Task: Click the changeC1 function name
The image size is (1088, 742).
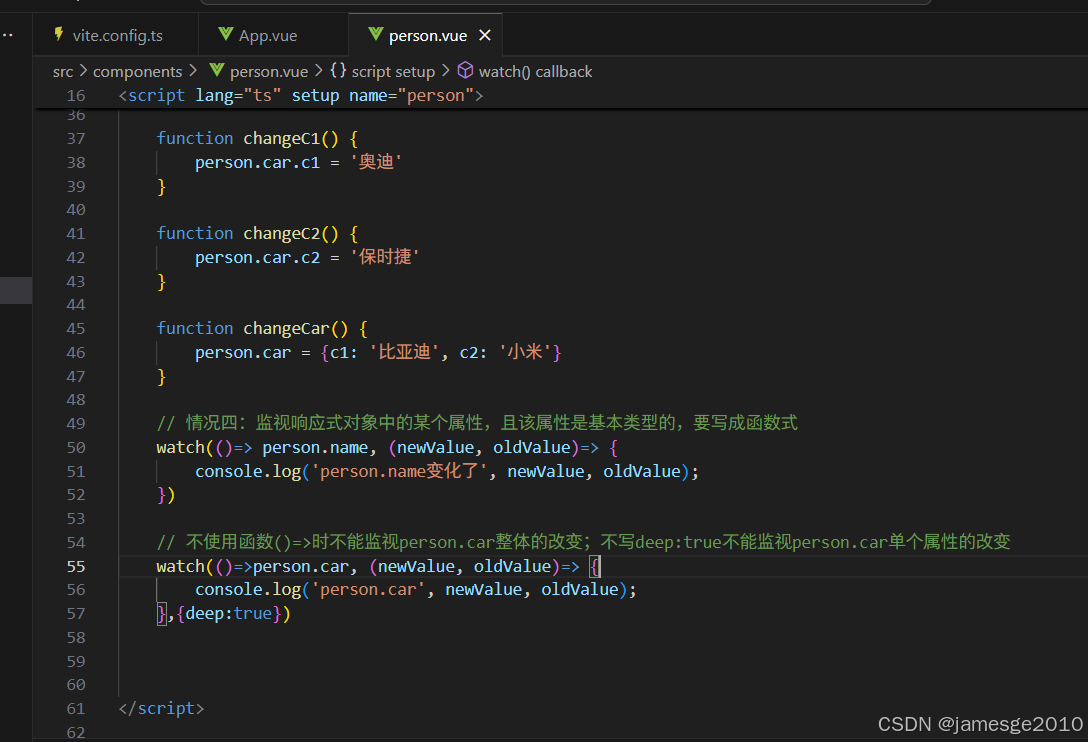Action: (x=282, y=139)
